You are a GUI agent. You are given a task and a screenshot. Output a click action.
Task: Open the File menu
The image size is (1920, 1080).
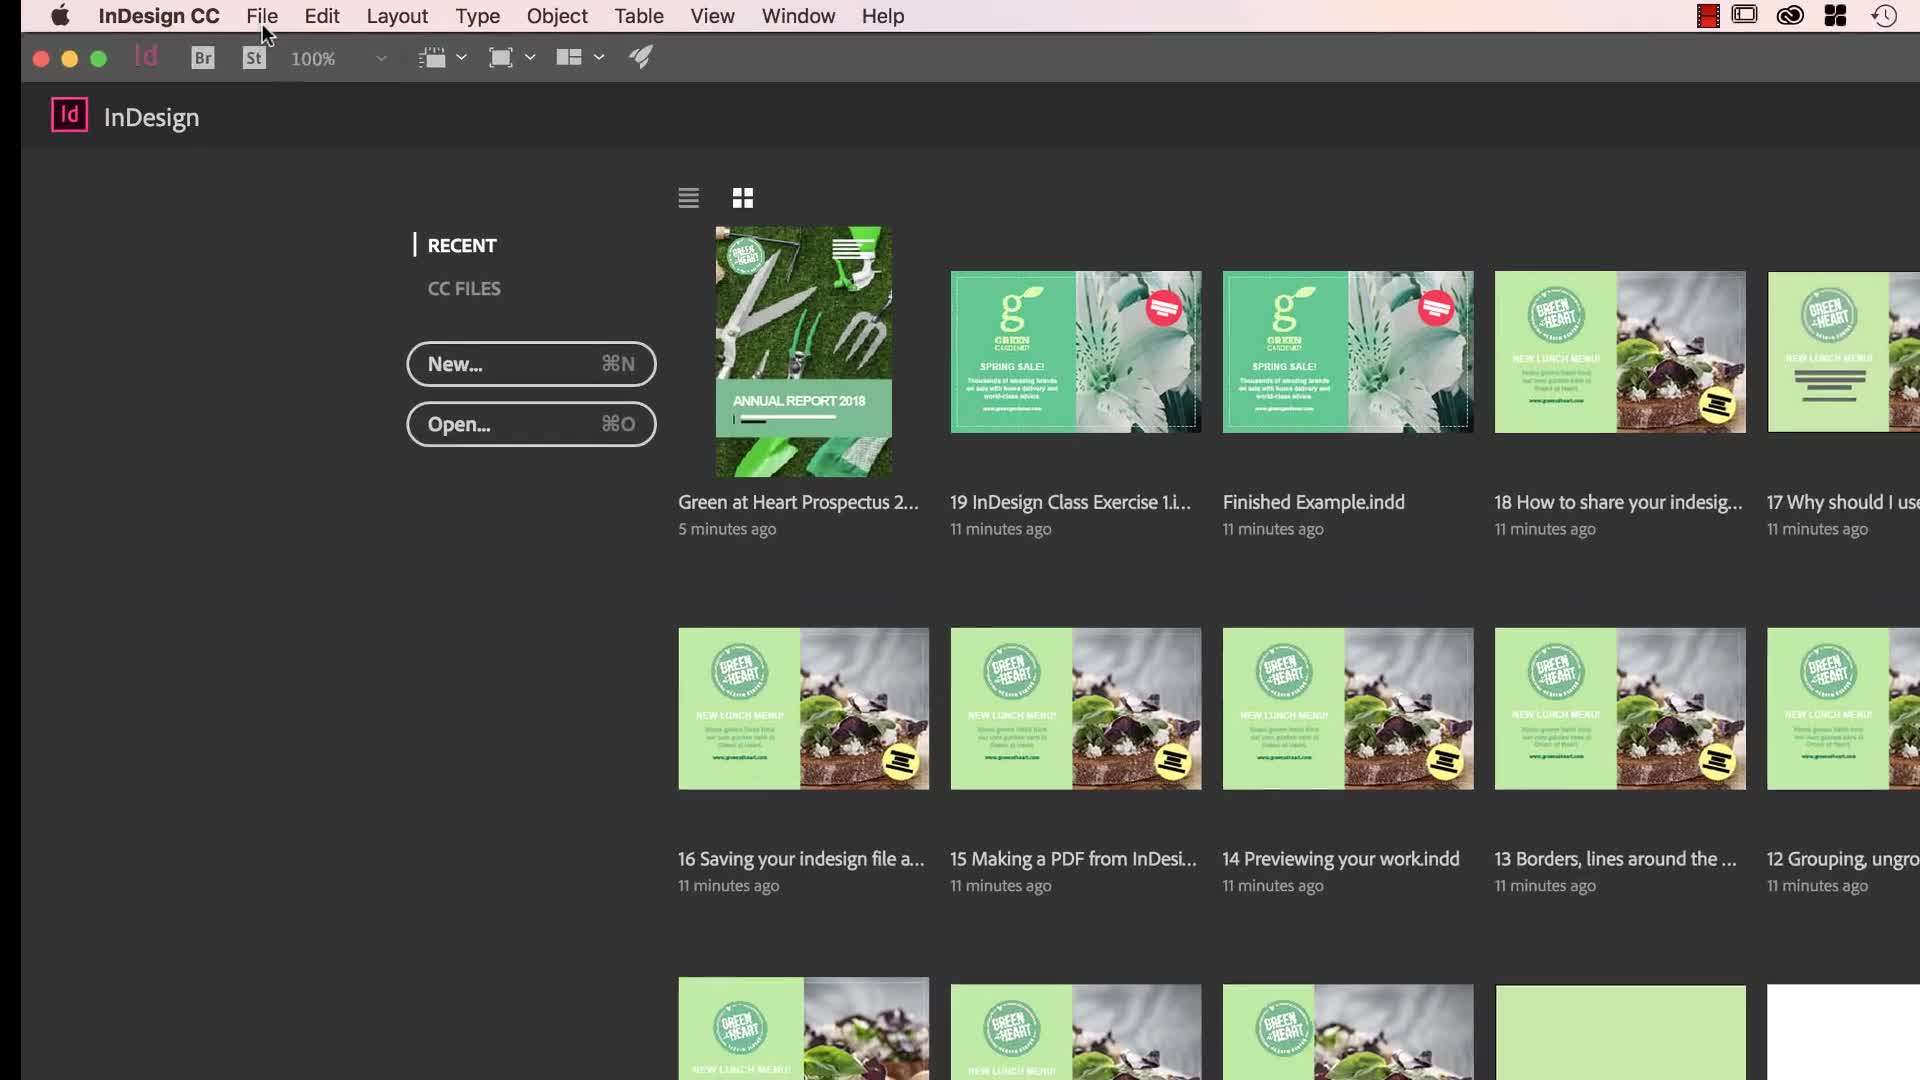(x=262, y=16)
